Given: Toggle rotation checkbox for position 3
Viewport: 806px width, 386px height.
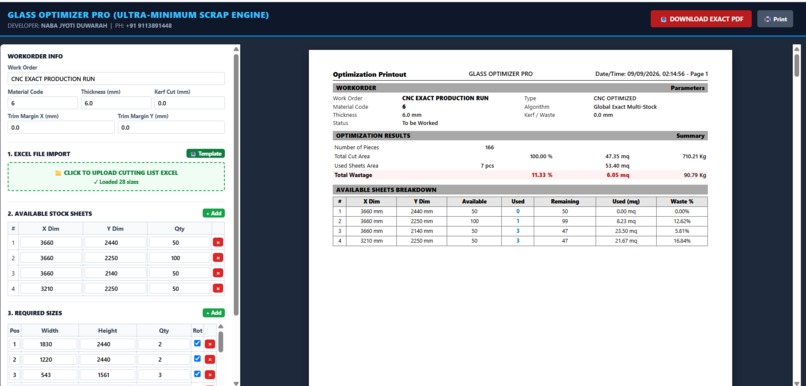Looking at the screenshot, I should tap(197, 374).
